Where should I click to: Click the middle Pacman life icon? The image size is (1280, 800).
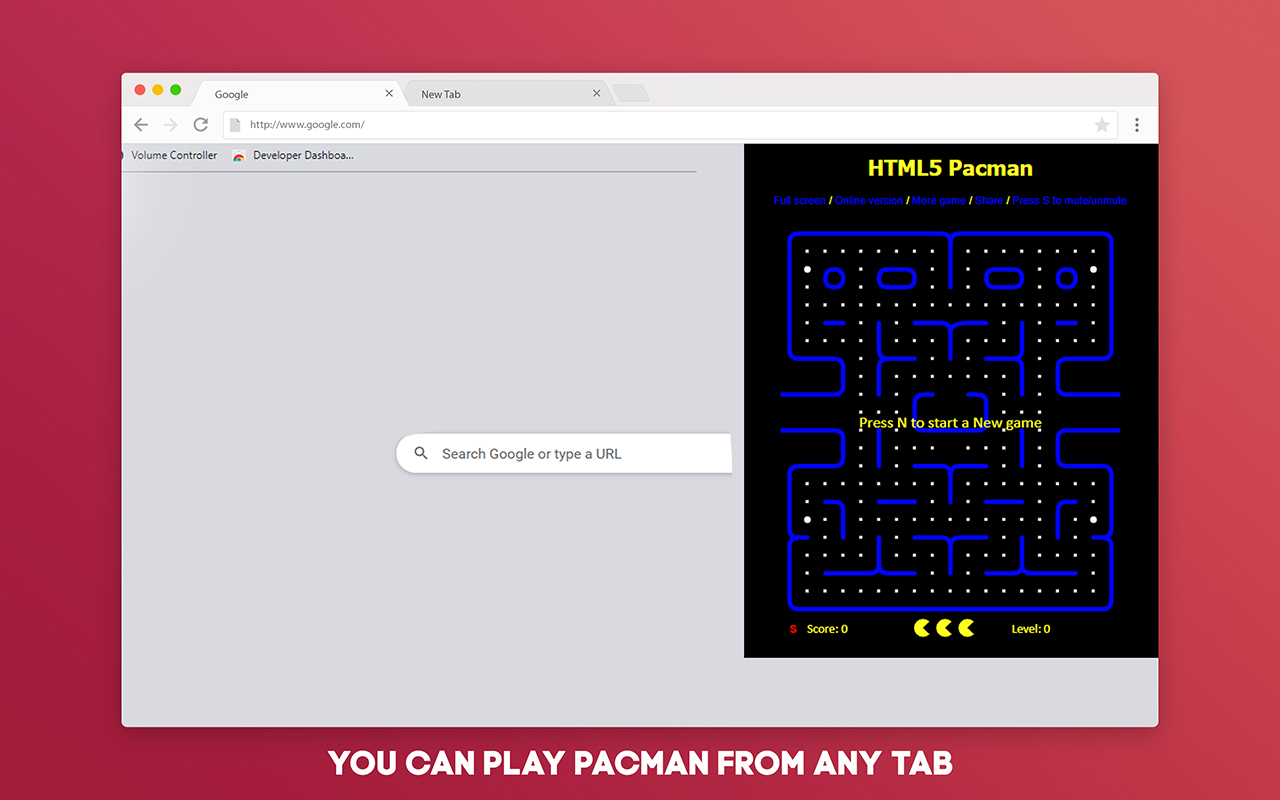click(x=944, y=628)
